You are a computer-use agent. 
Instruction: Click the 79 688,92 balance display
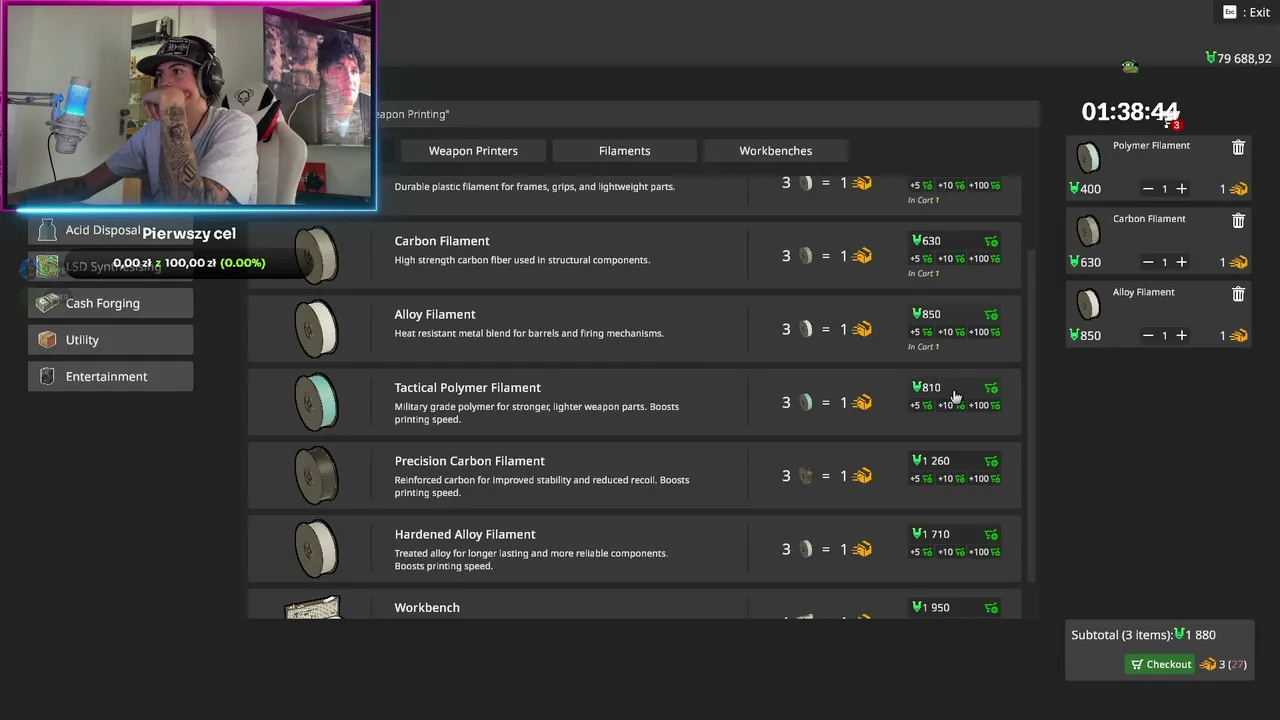1238,59
